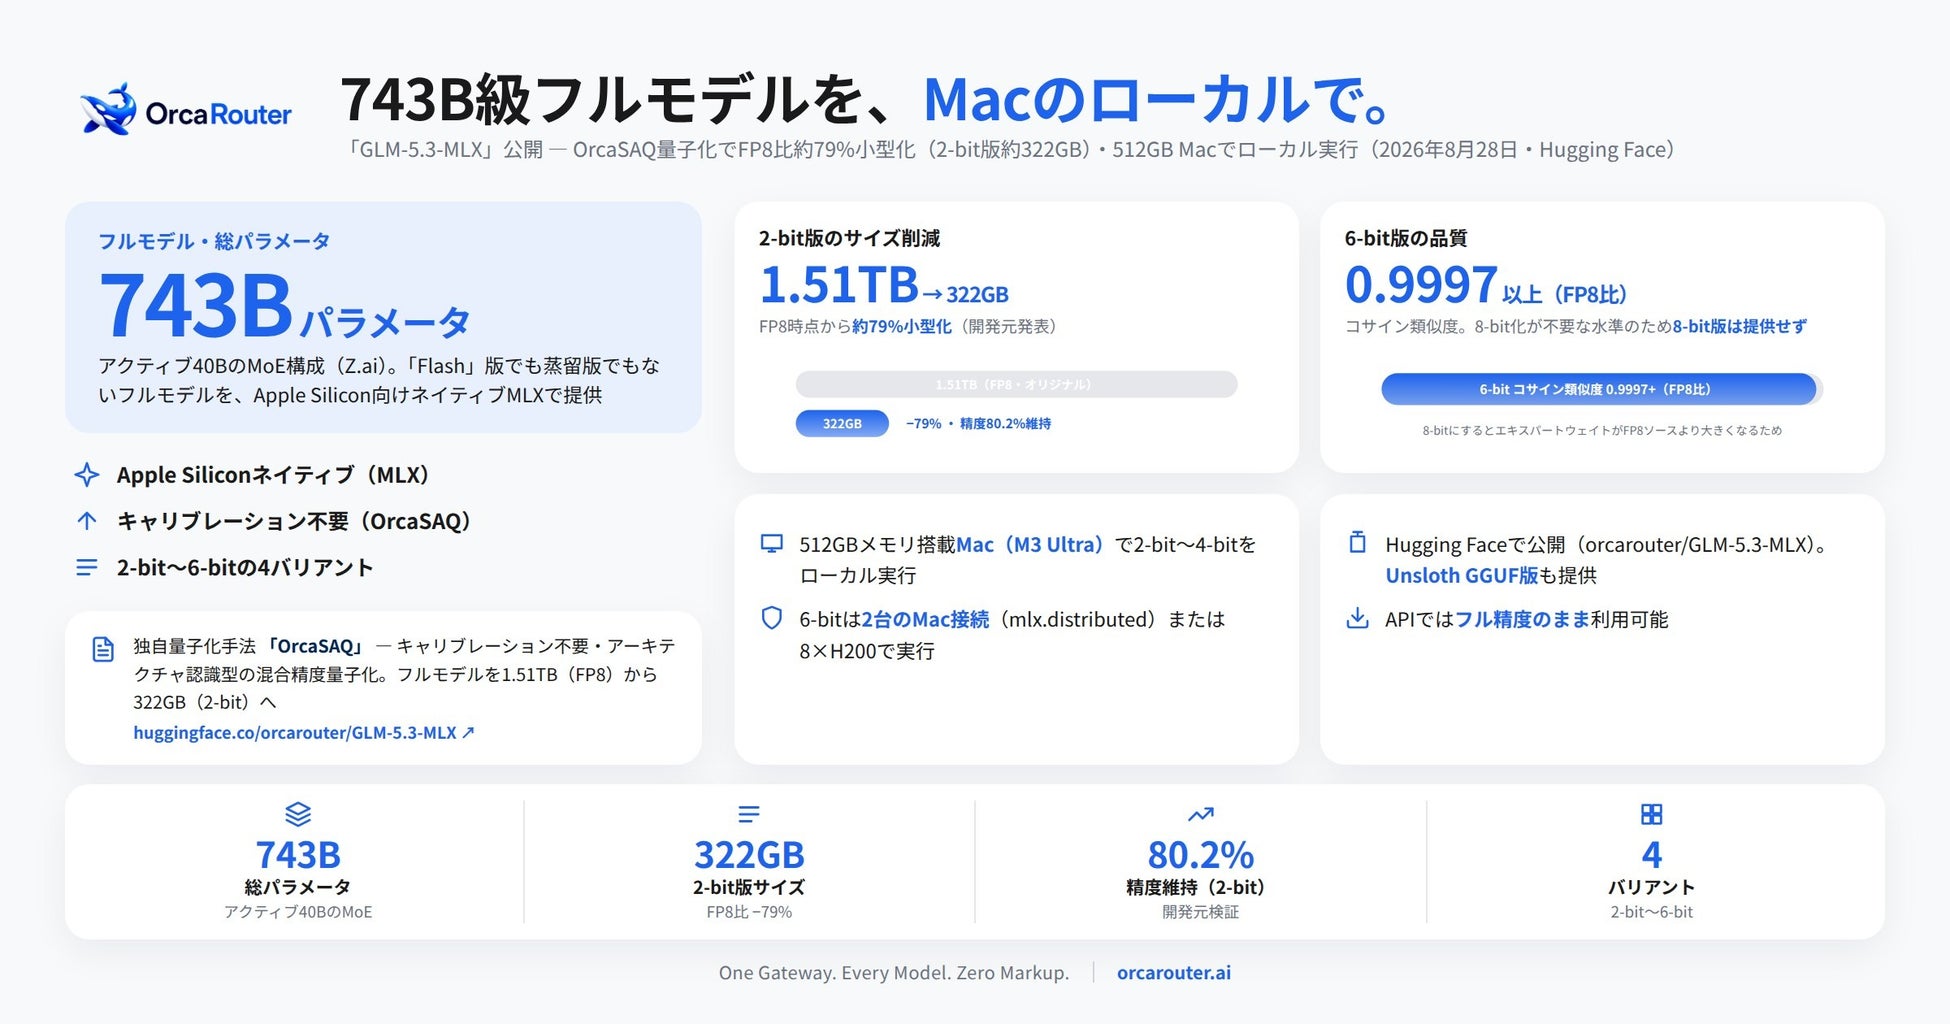Open the huggingface.co/orcarouter/GLM-5.3-MLX link
1950x1024 pixels.
tap(303, 733)
